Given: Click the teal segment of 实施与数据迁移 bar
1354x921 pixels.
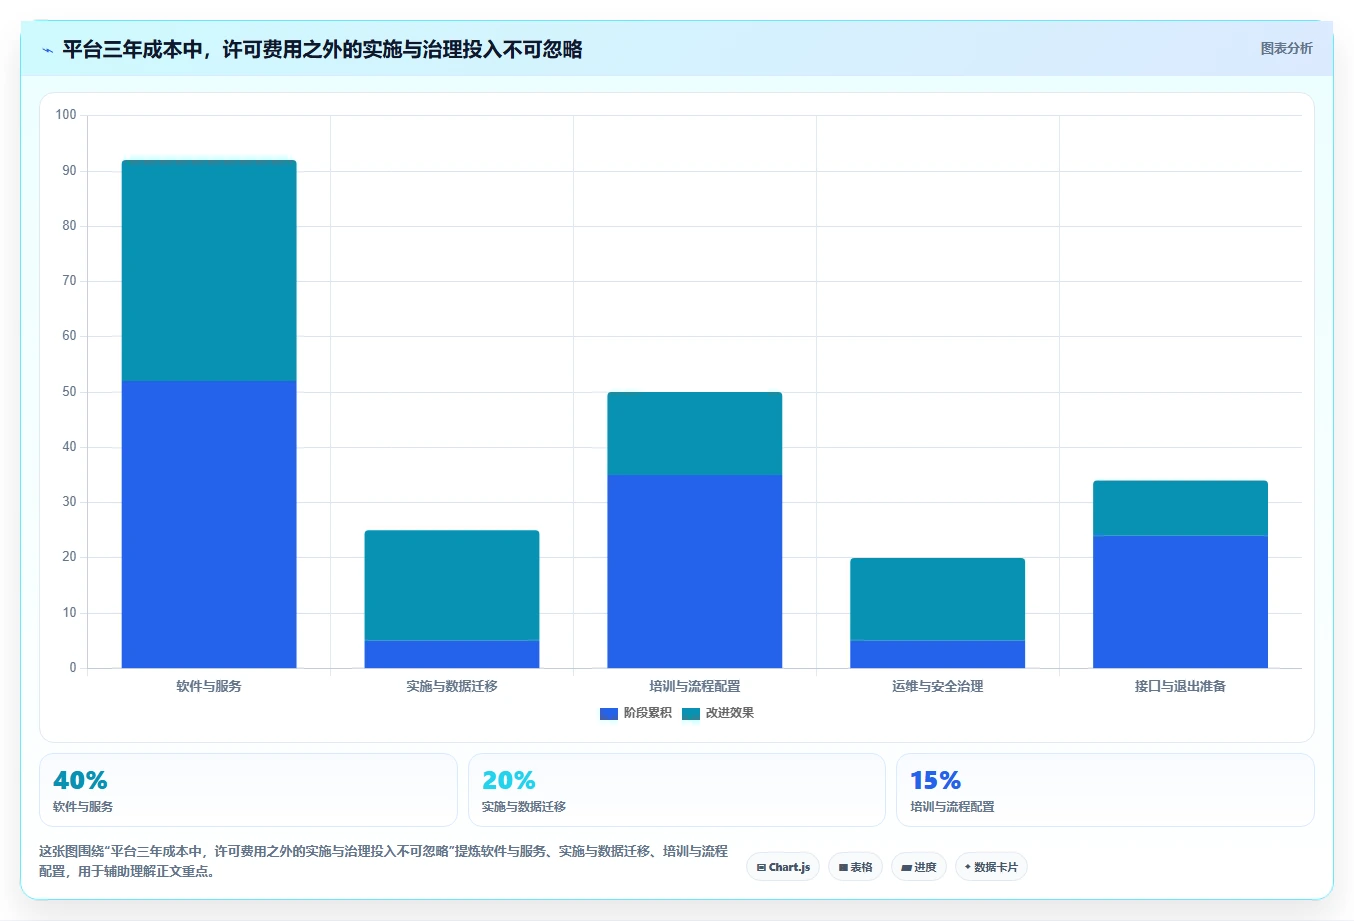Looking at the screenshot, I should click(452, 585).
